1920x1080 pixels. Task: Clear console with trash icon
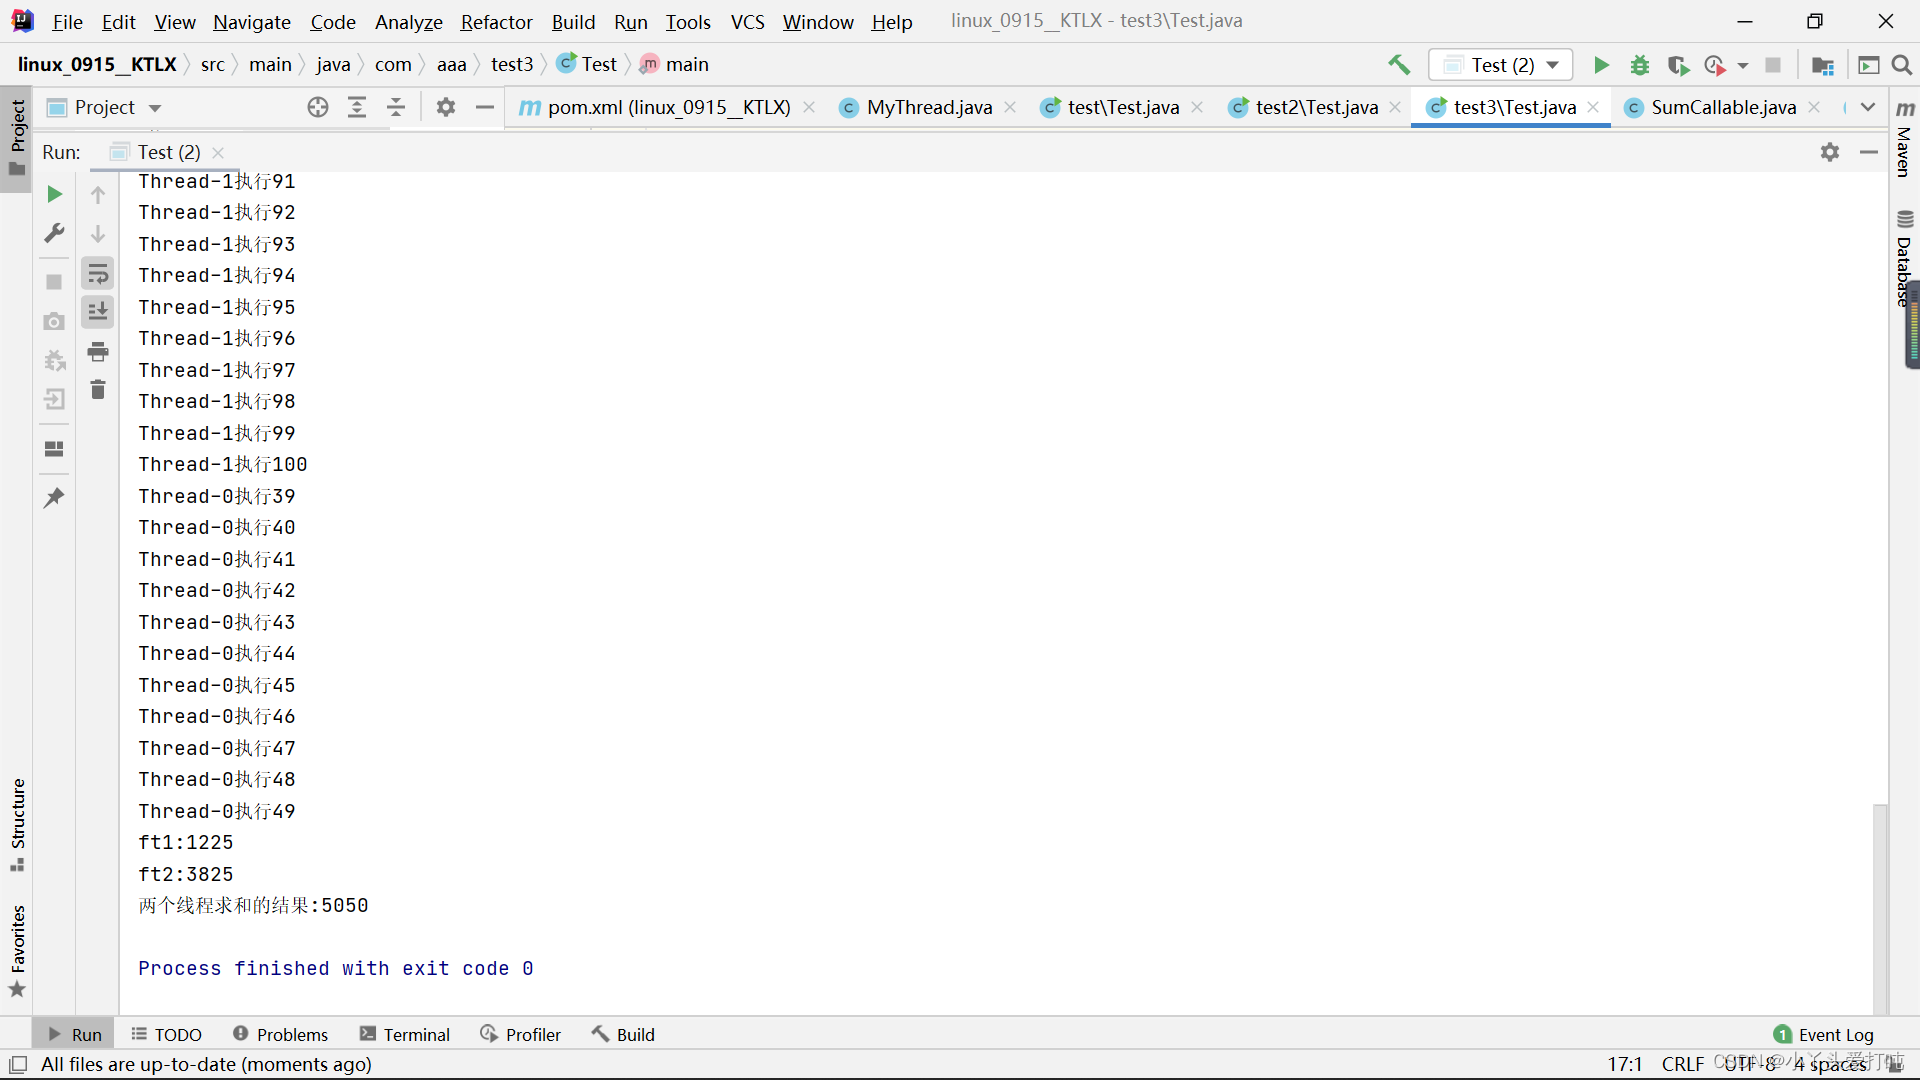(98, 390)
